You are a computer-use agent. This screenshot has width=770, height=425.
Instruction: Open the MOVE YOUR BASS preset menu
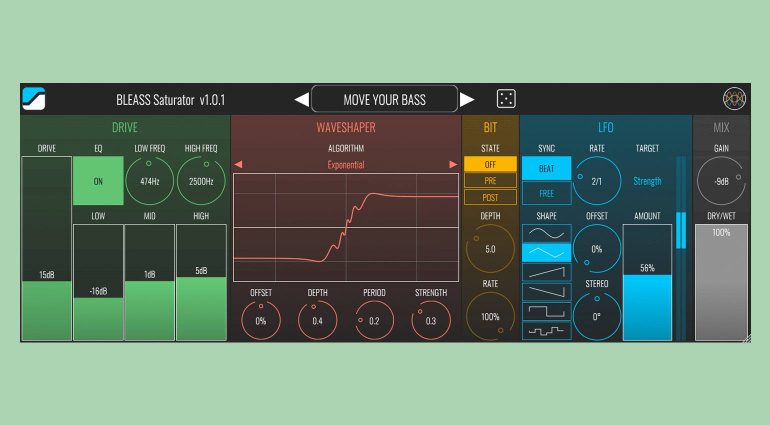point(385,99)
